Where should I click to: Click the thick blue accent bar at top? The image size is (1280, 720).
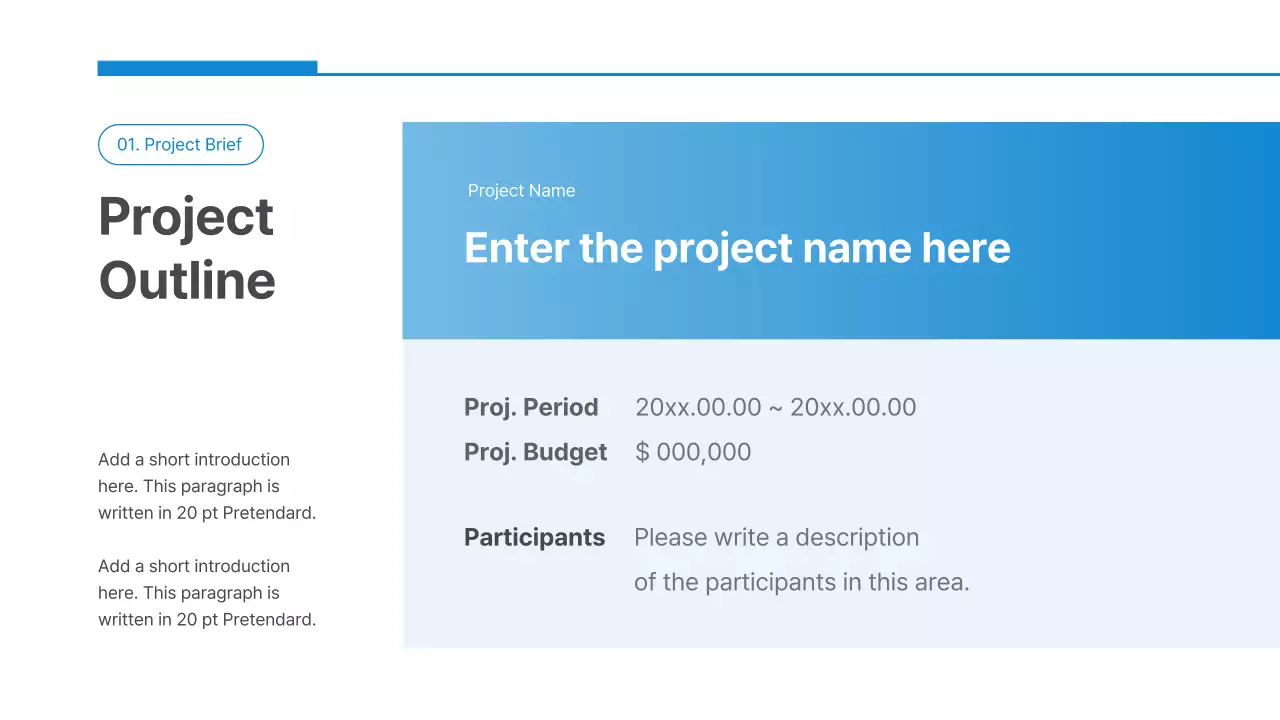pos(207,68)
